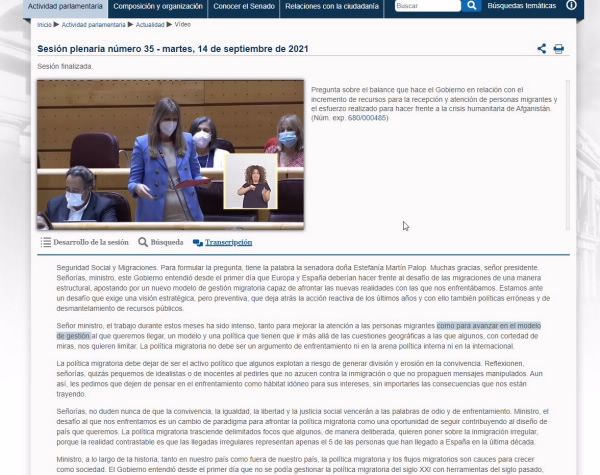Click the list icon beside Desarrollo
The width and height of the screenshot is (600, 475).
tap(46, 242)
